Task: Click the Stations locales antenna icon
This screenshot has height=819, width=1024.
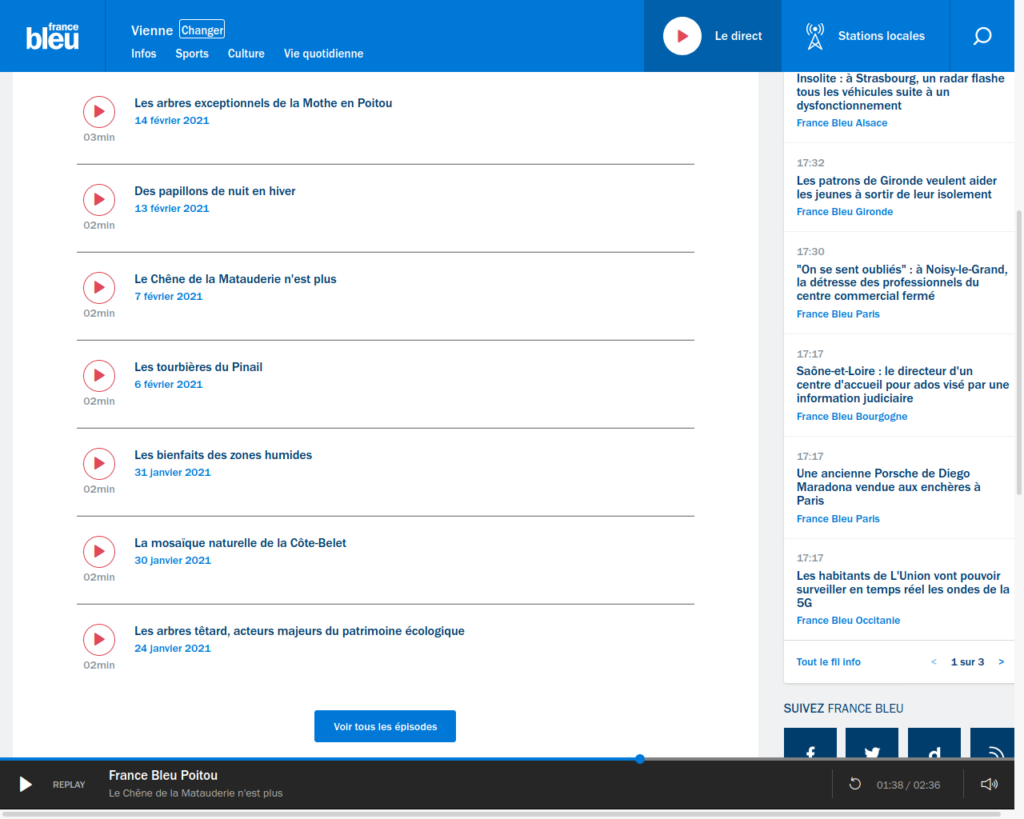Action: pos(815,36)
